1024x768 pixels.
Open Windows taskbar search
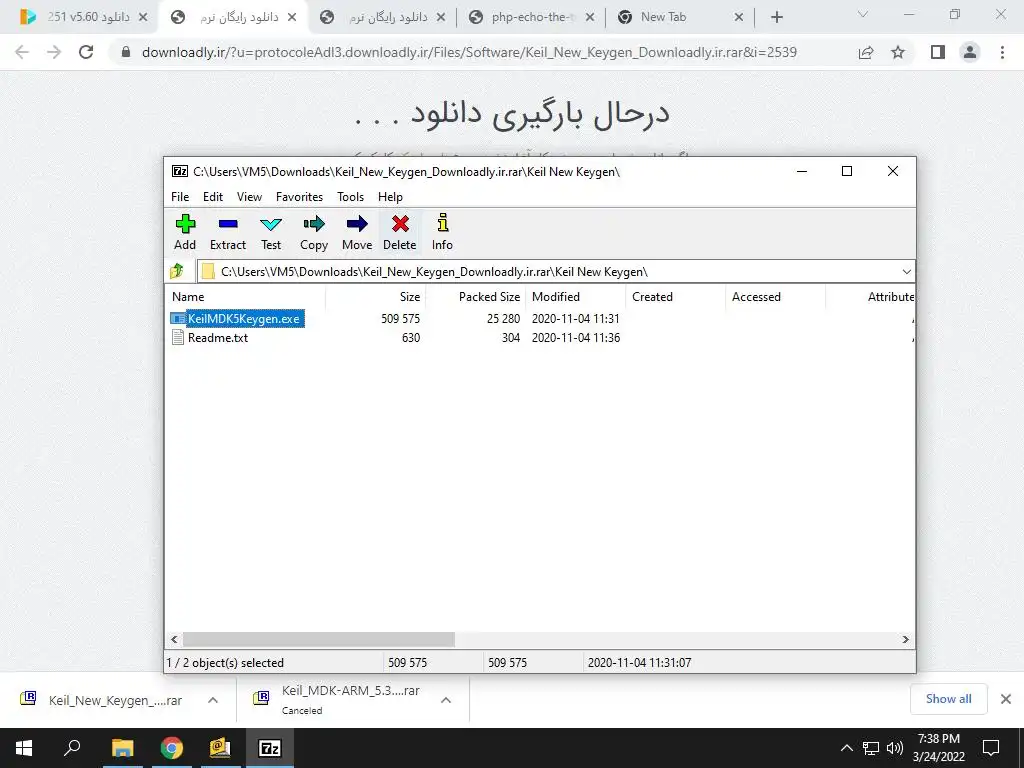(72, 748)
